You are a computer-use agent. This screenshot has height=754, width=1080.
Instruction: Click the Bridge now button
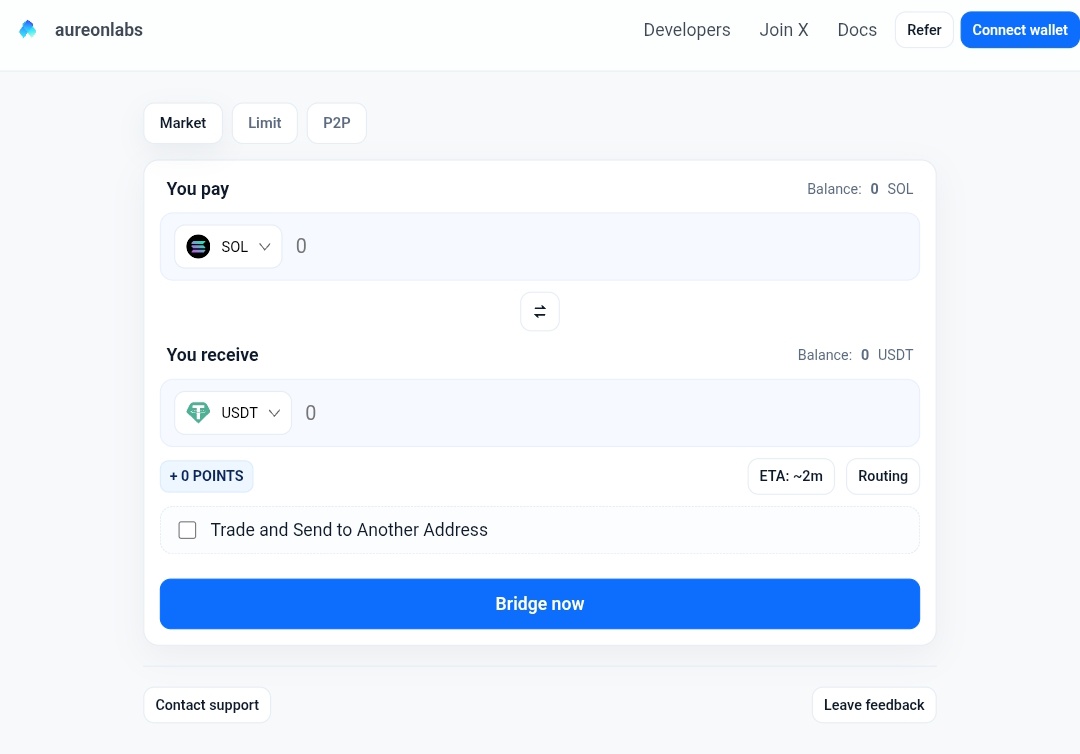coord(539,604)
